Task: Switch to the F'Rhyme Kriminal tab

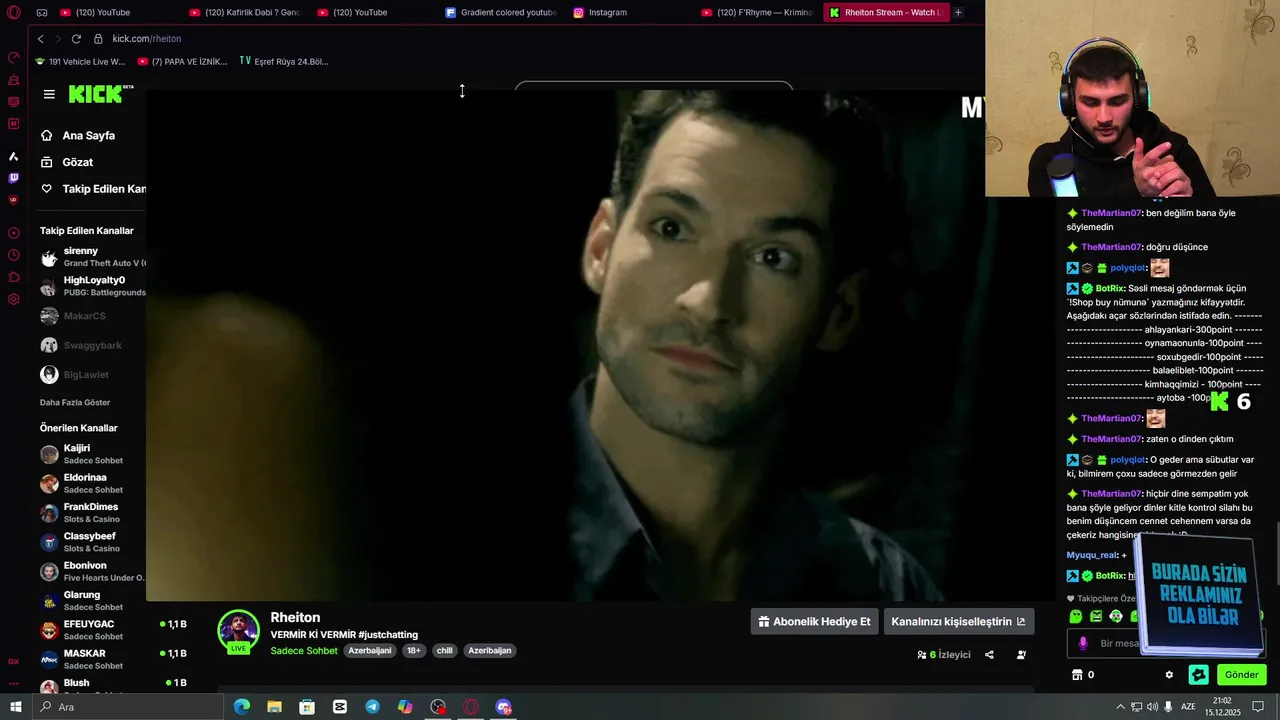Action: (757, 13)
